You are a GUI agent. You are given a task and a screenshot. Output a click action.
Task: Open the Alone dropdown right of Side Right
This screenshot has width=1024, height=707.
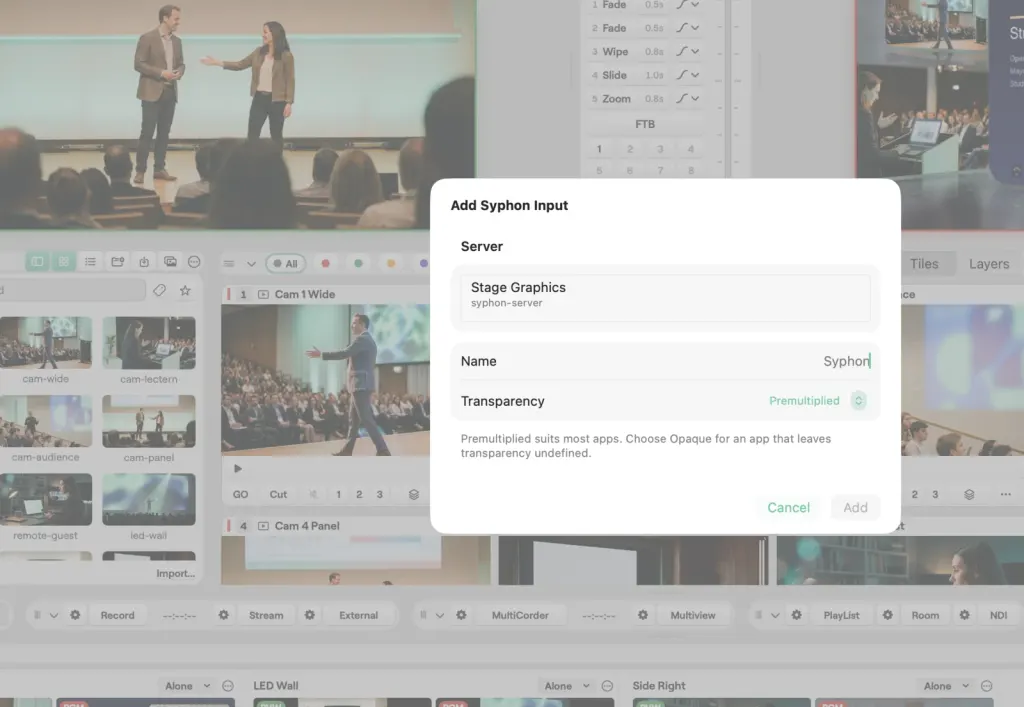(946, 685)
